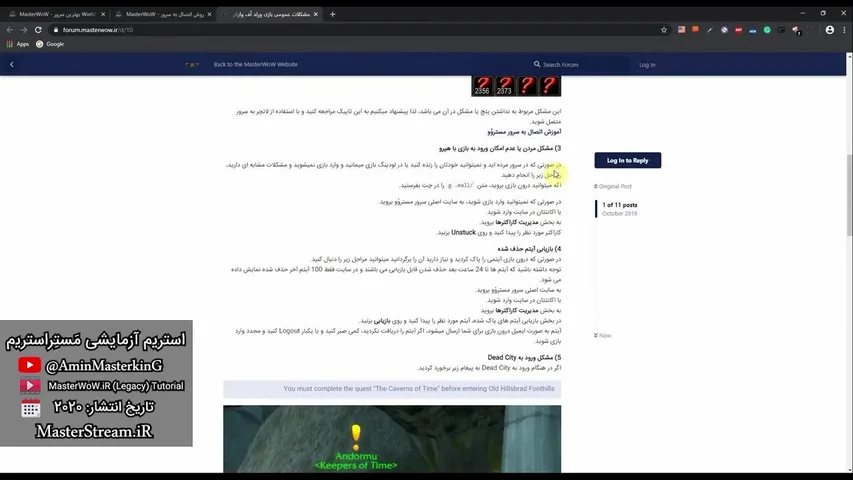Screen dimensions: 853x480
Task: Click the Search Forum field
Action: pyautogui.click(x=579, y=64)
